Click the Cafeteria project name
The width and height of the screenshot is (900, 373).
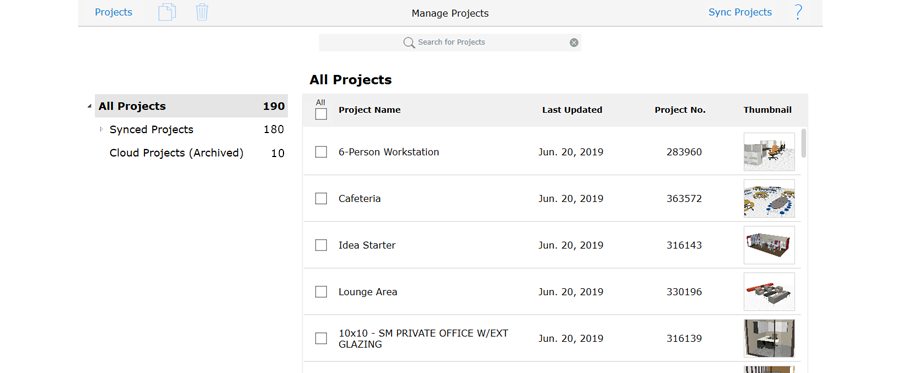[359, 199]
